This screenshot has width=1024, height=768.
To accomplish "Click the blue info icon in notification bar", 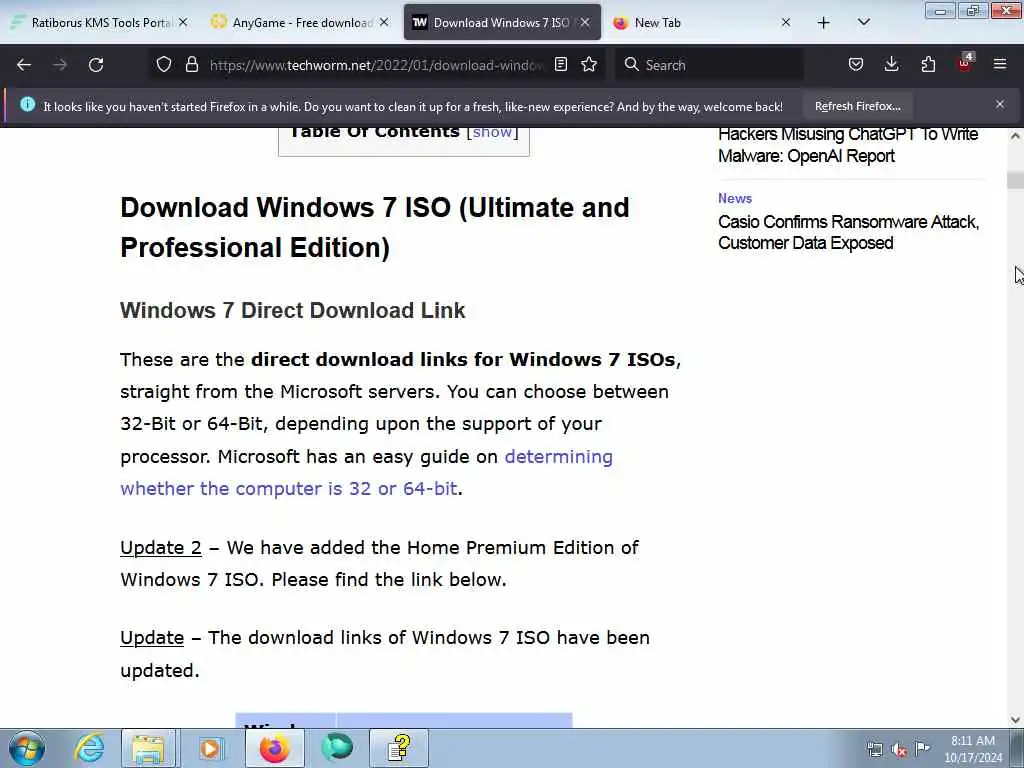I will (27, 104).
